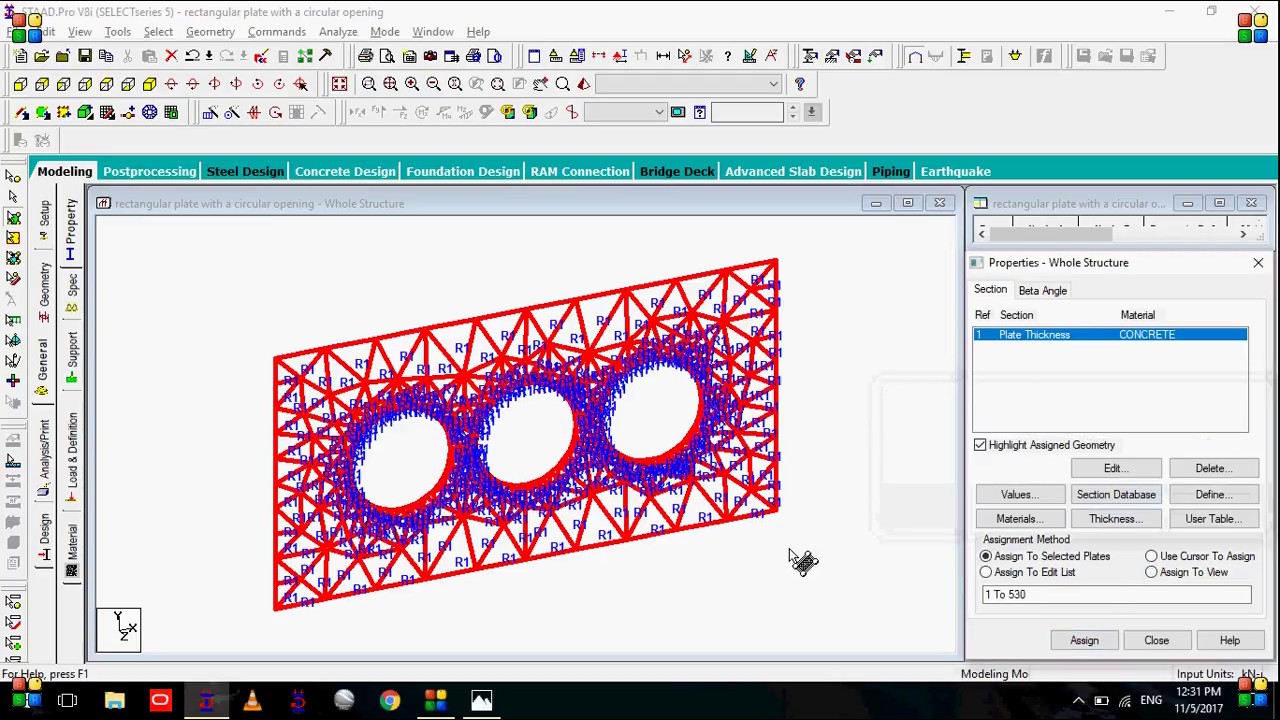Click the blue question mark help icon
This screenshot has height=720, width=1280.
pyautogui.click(x=799, y=84)
